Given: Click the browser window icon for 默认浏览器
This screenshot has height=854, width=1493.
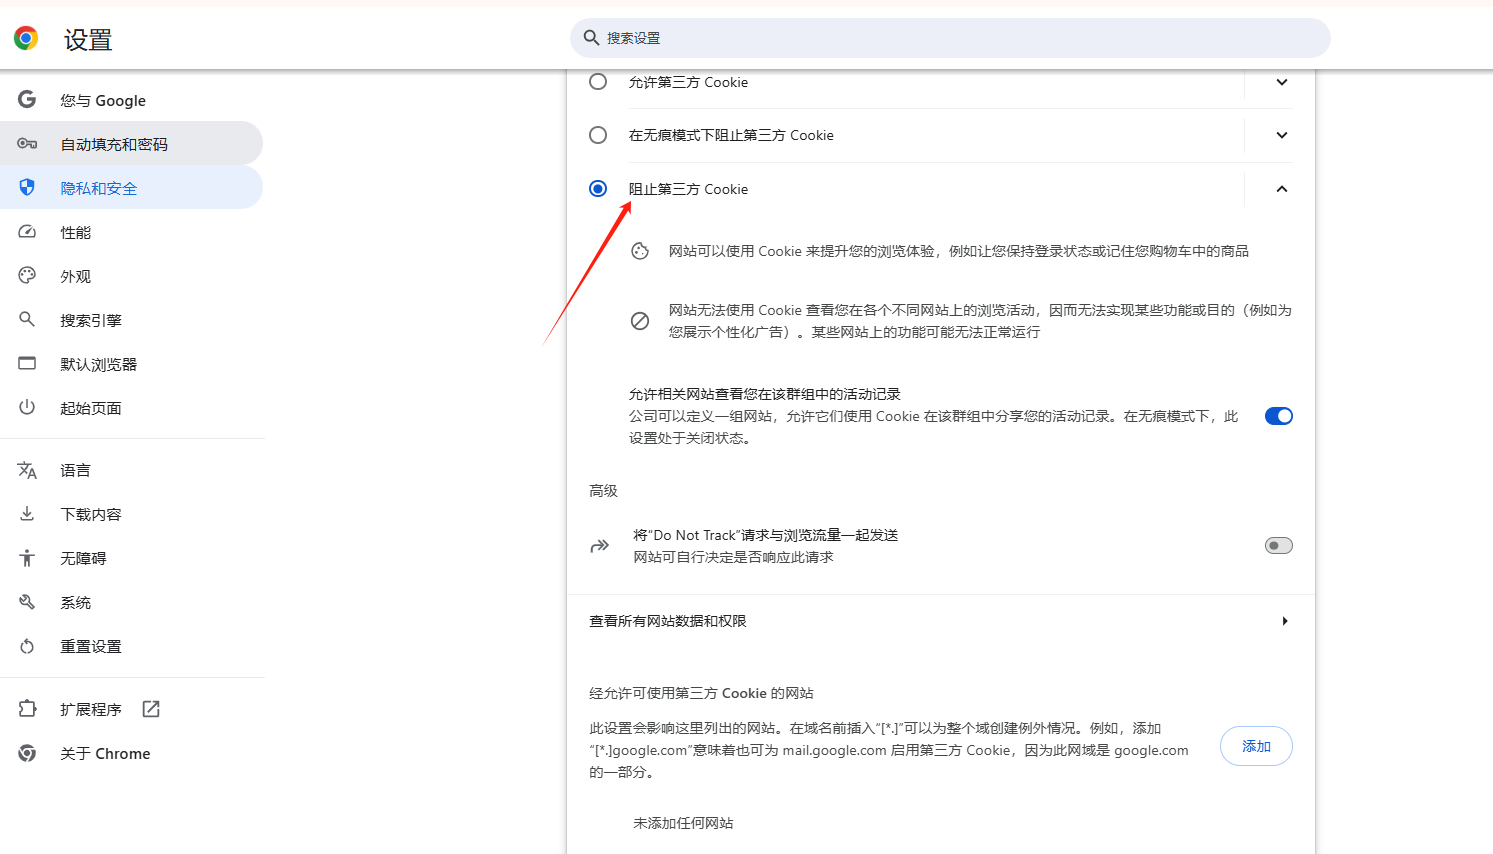Looking at the screenshot, I should pyautogui.click(x=27, y=363).
